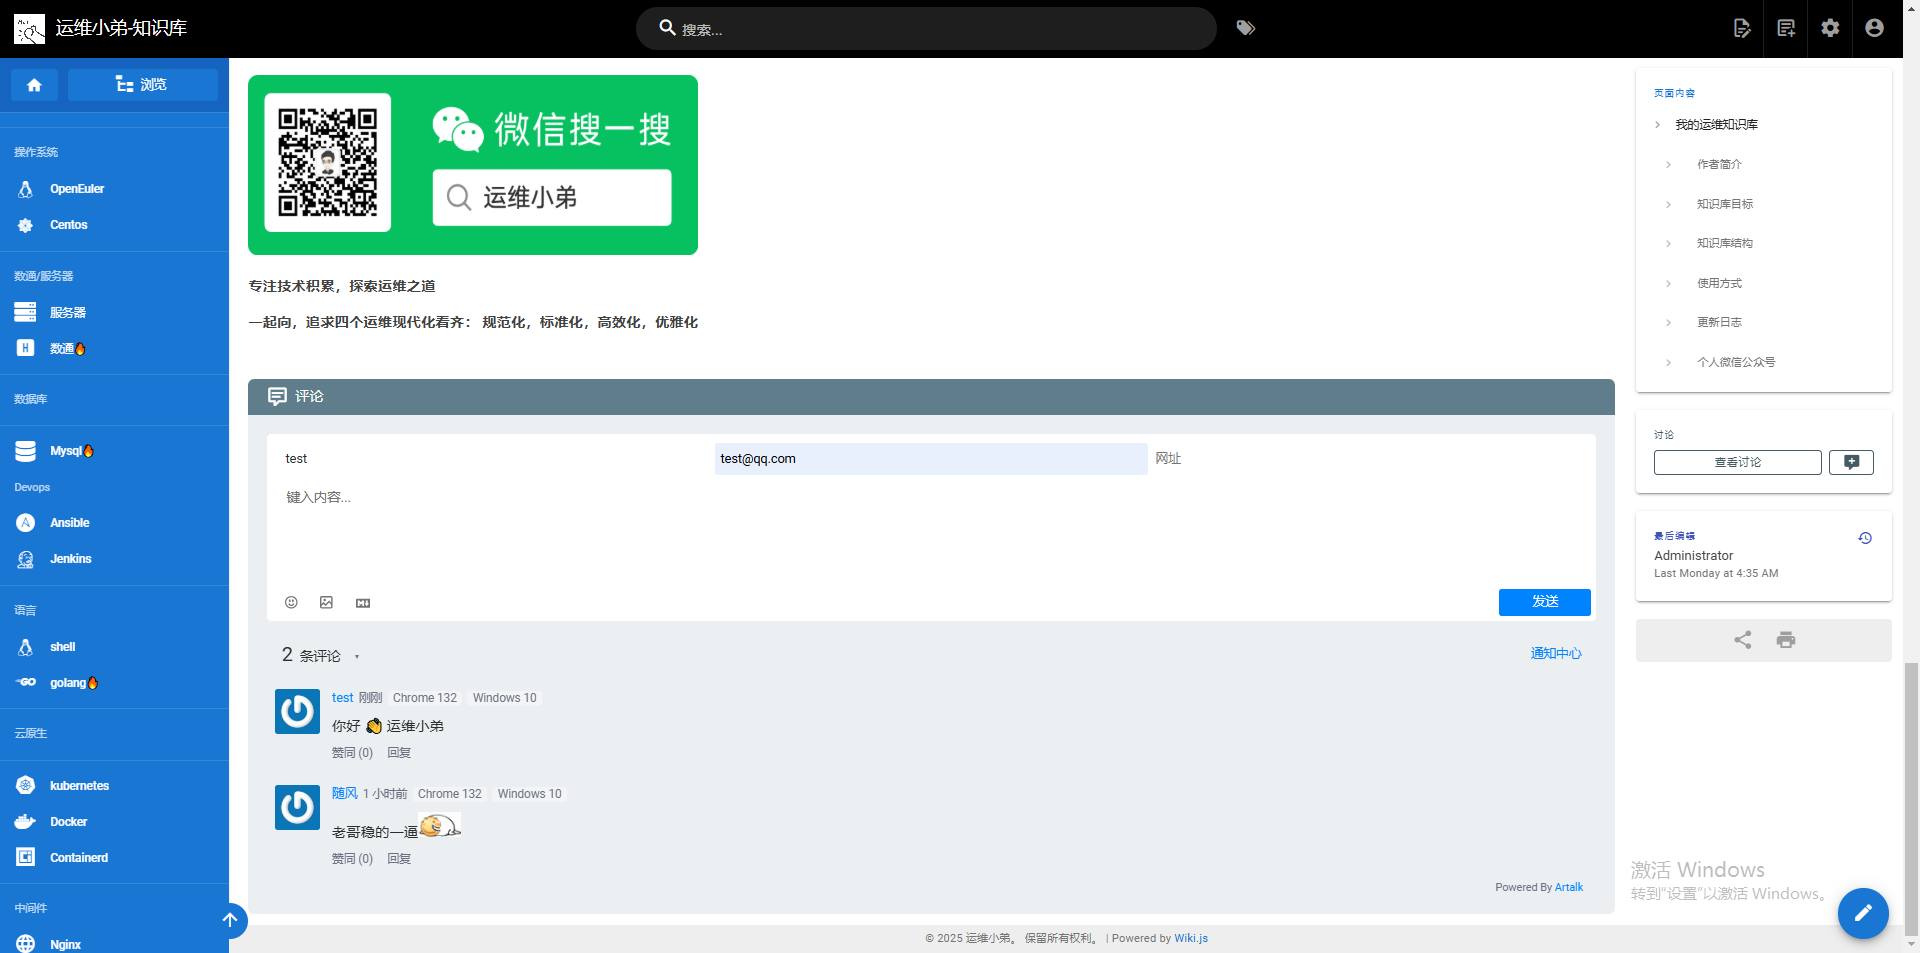Open the page edit icon in top toolbar
1920x953 pixels.
tap(1742, 28)
